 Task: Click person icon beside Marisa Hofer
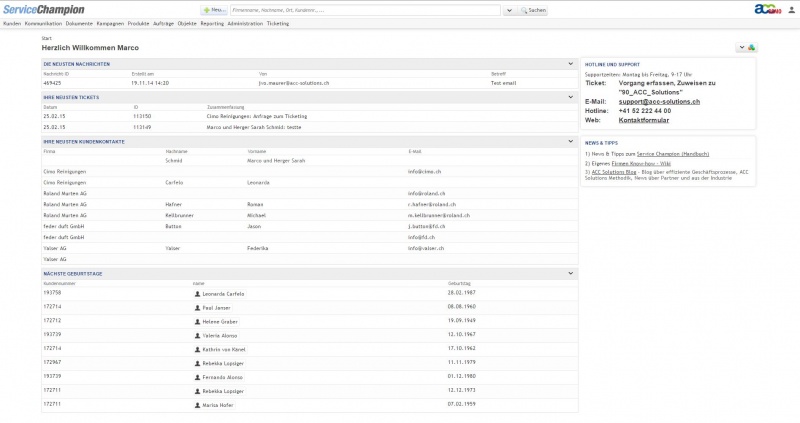(x=197, y=405)
